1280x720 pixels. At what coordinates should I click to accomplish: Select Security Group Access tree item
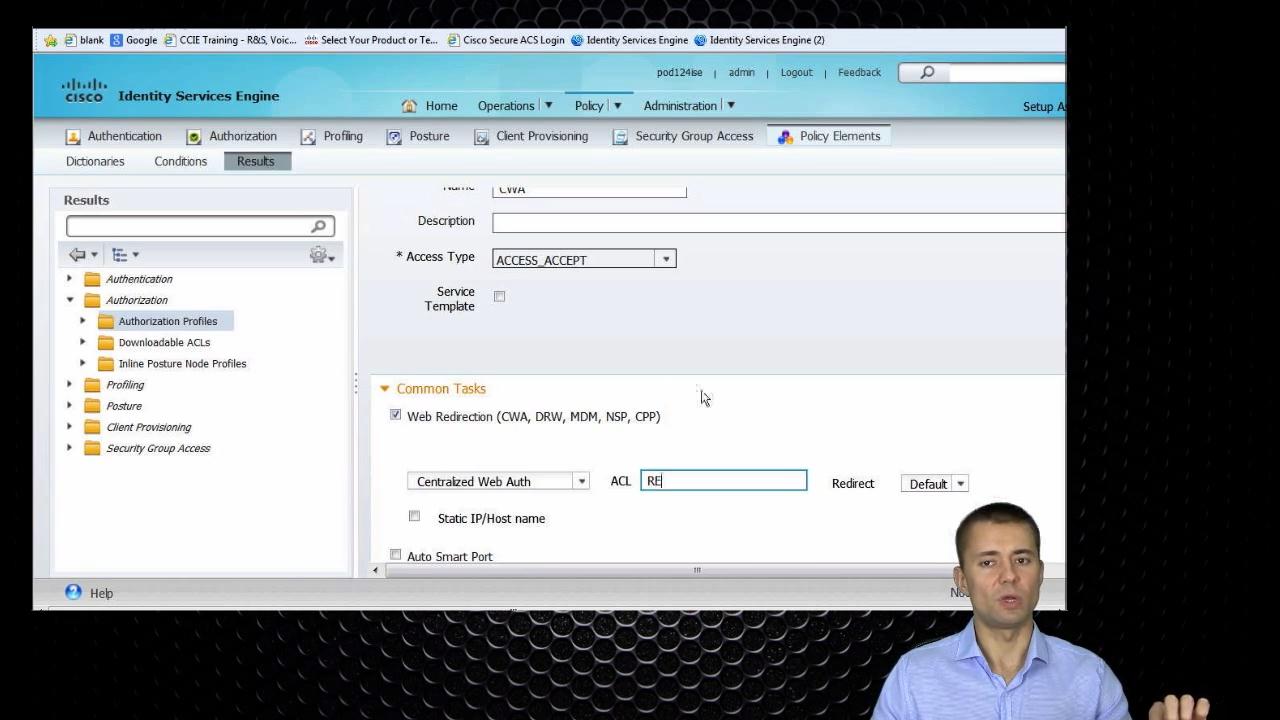point(158,448)
